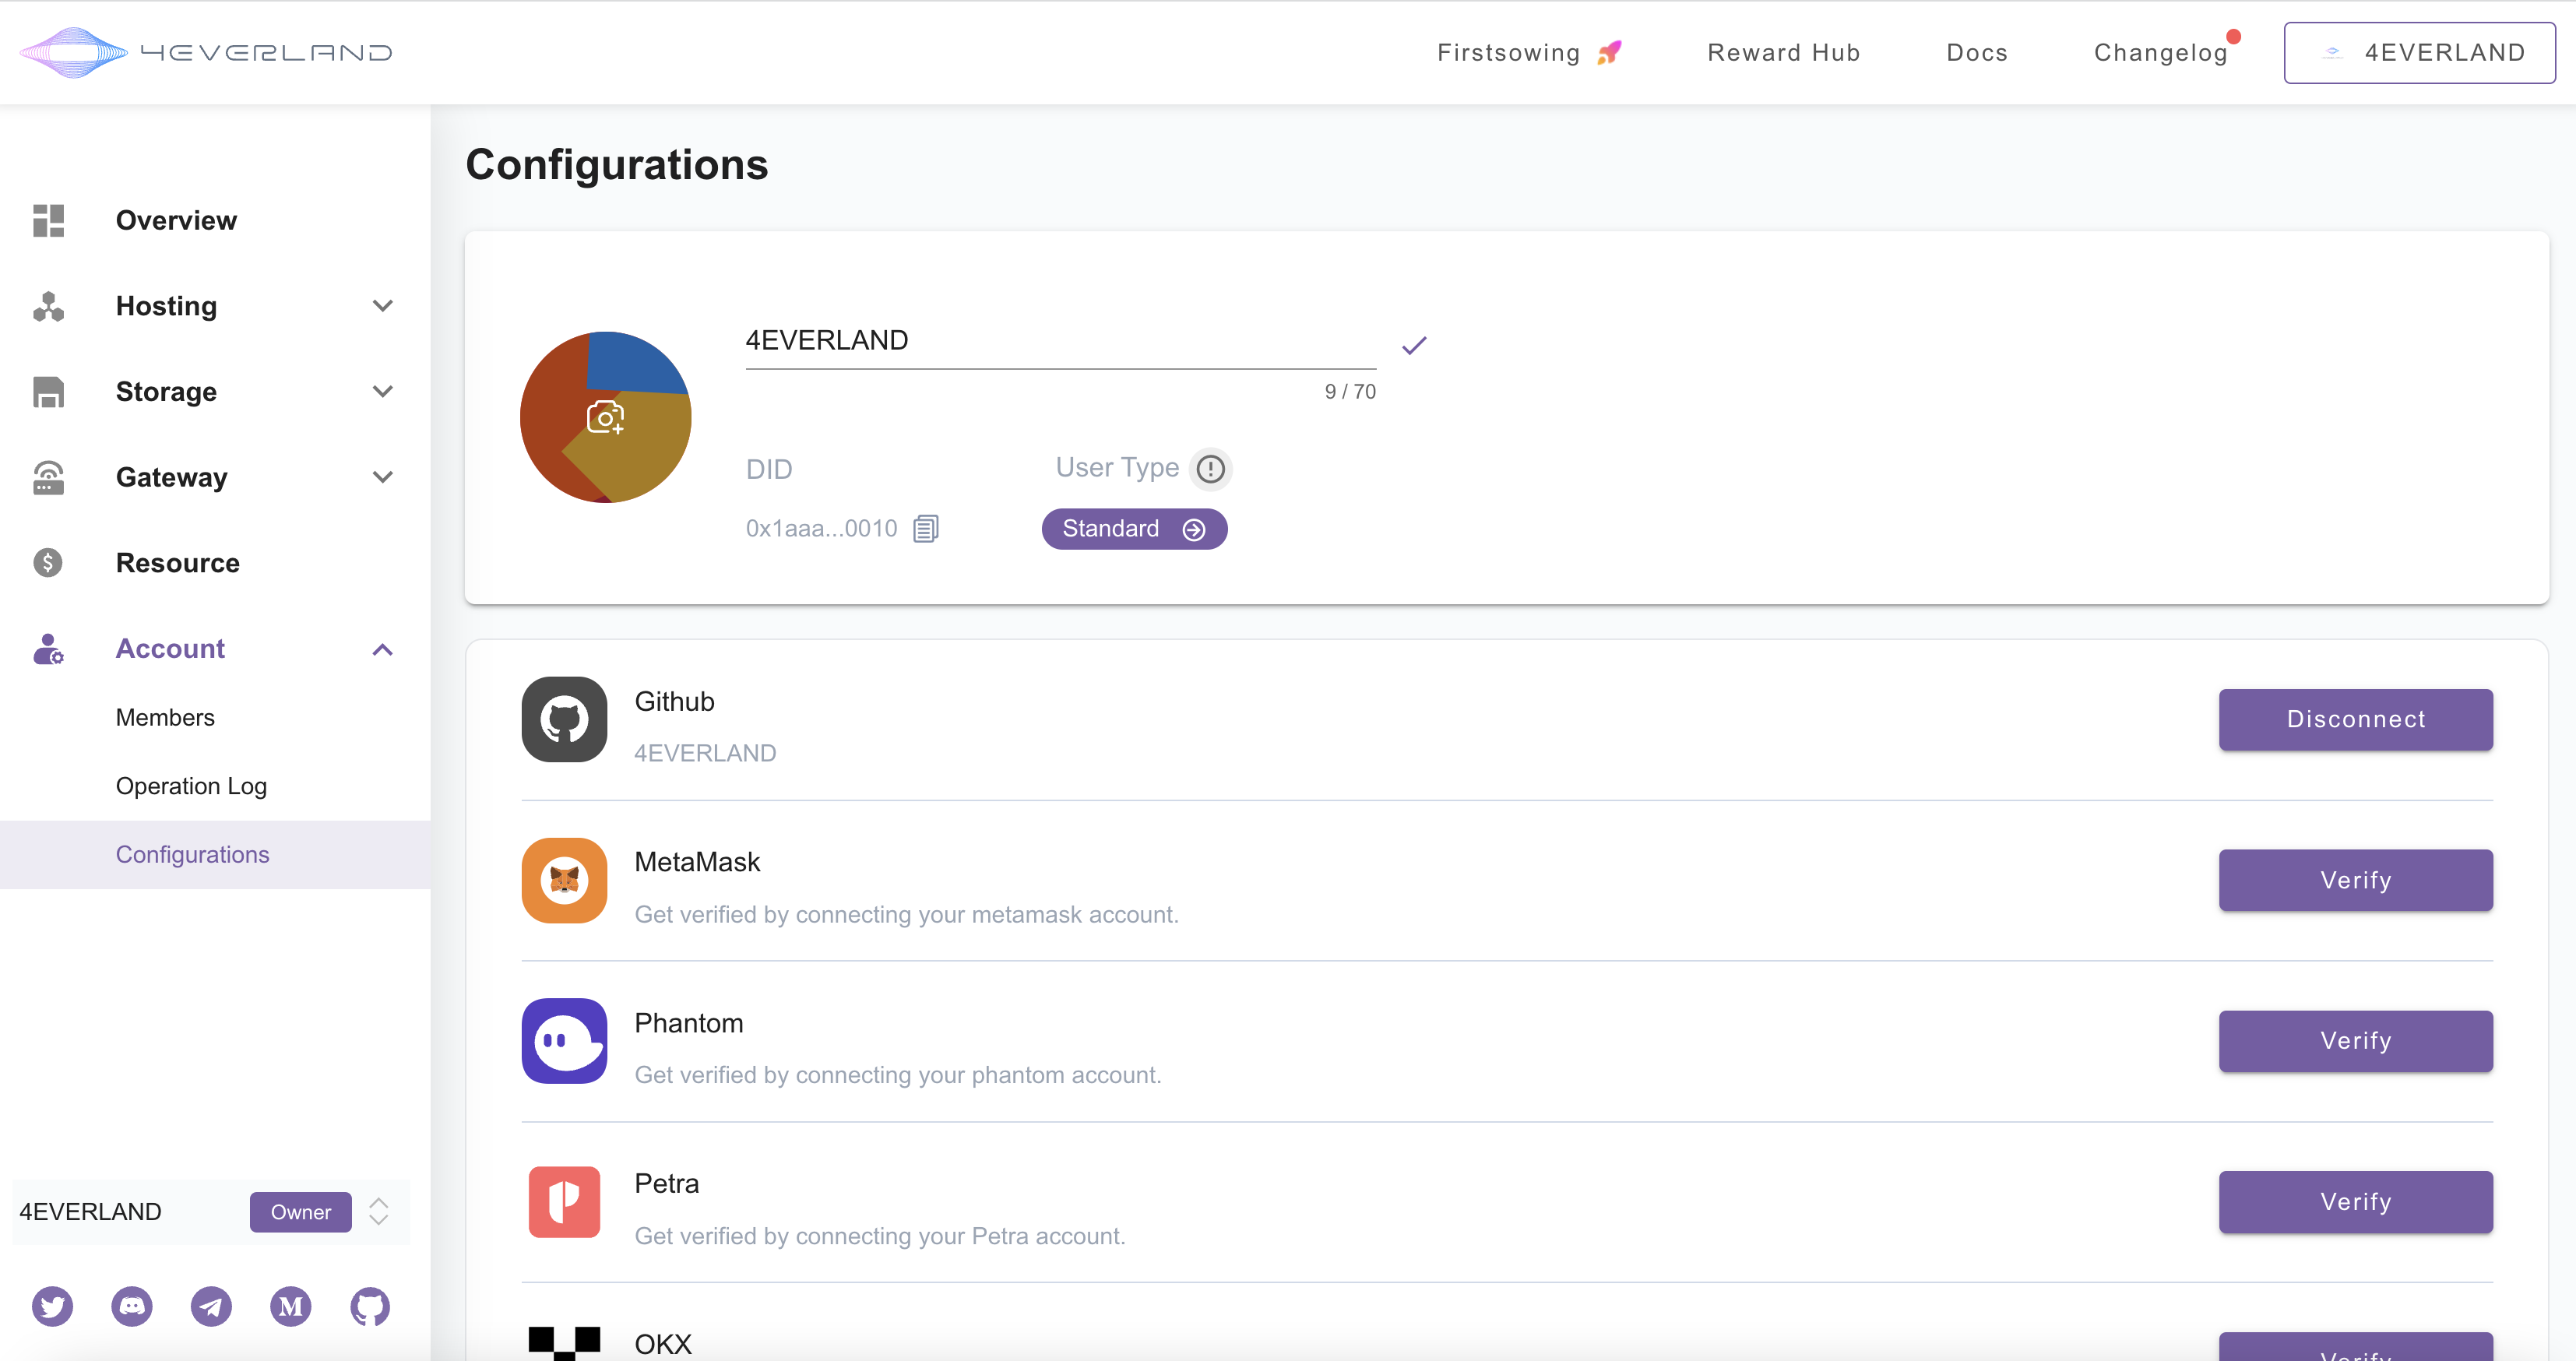
Task: Copy the DID address with the copy icon
Action: (926, 528)
